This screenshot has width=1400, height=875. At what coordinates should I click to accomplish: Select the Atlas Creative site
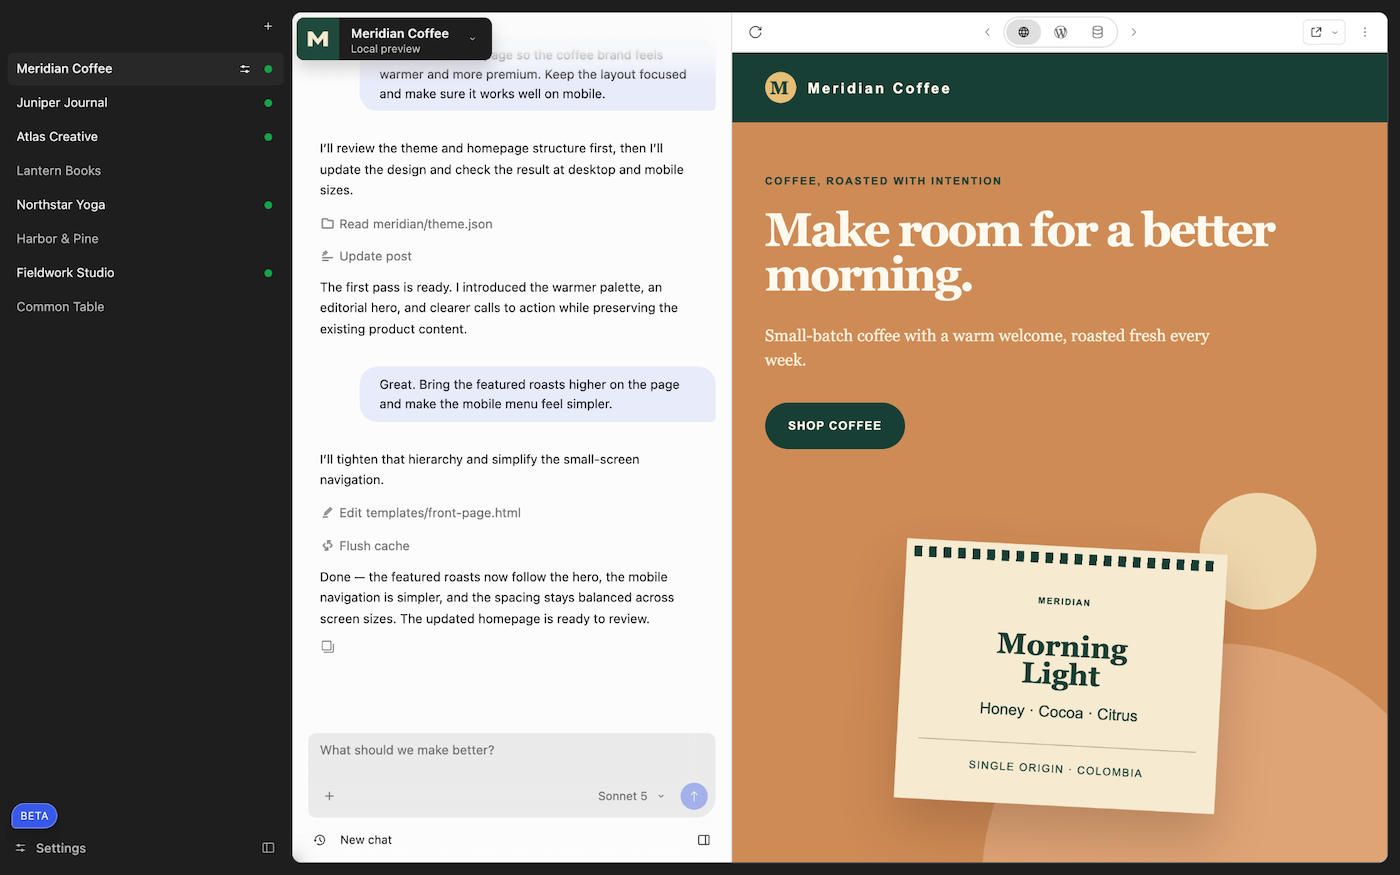pos(145,137)
